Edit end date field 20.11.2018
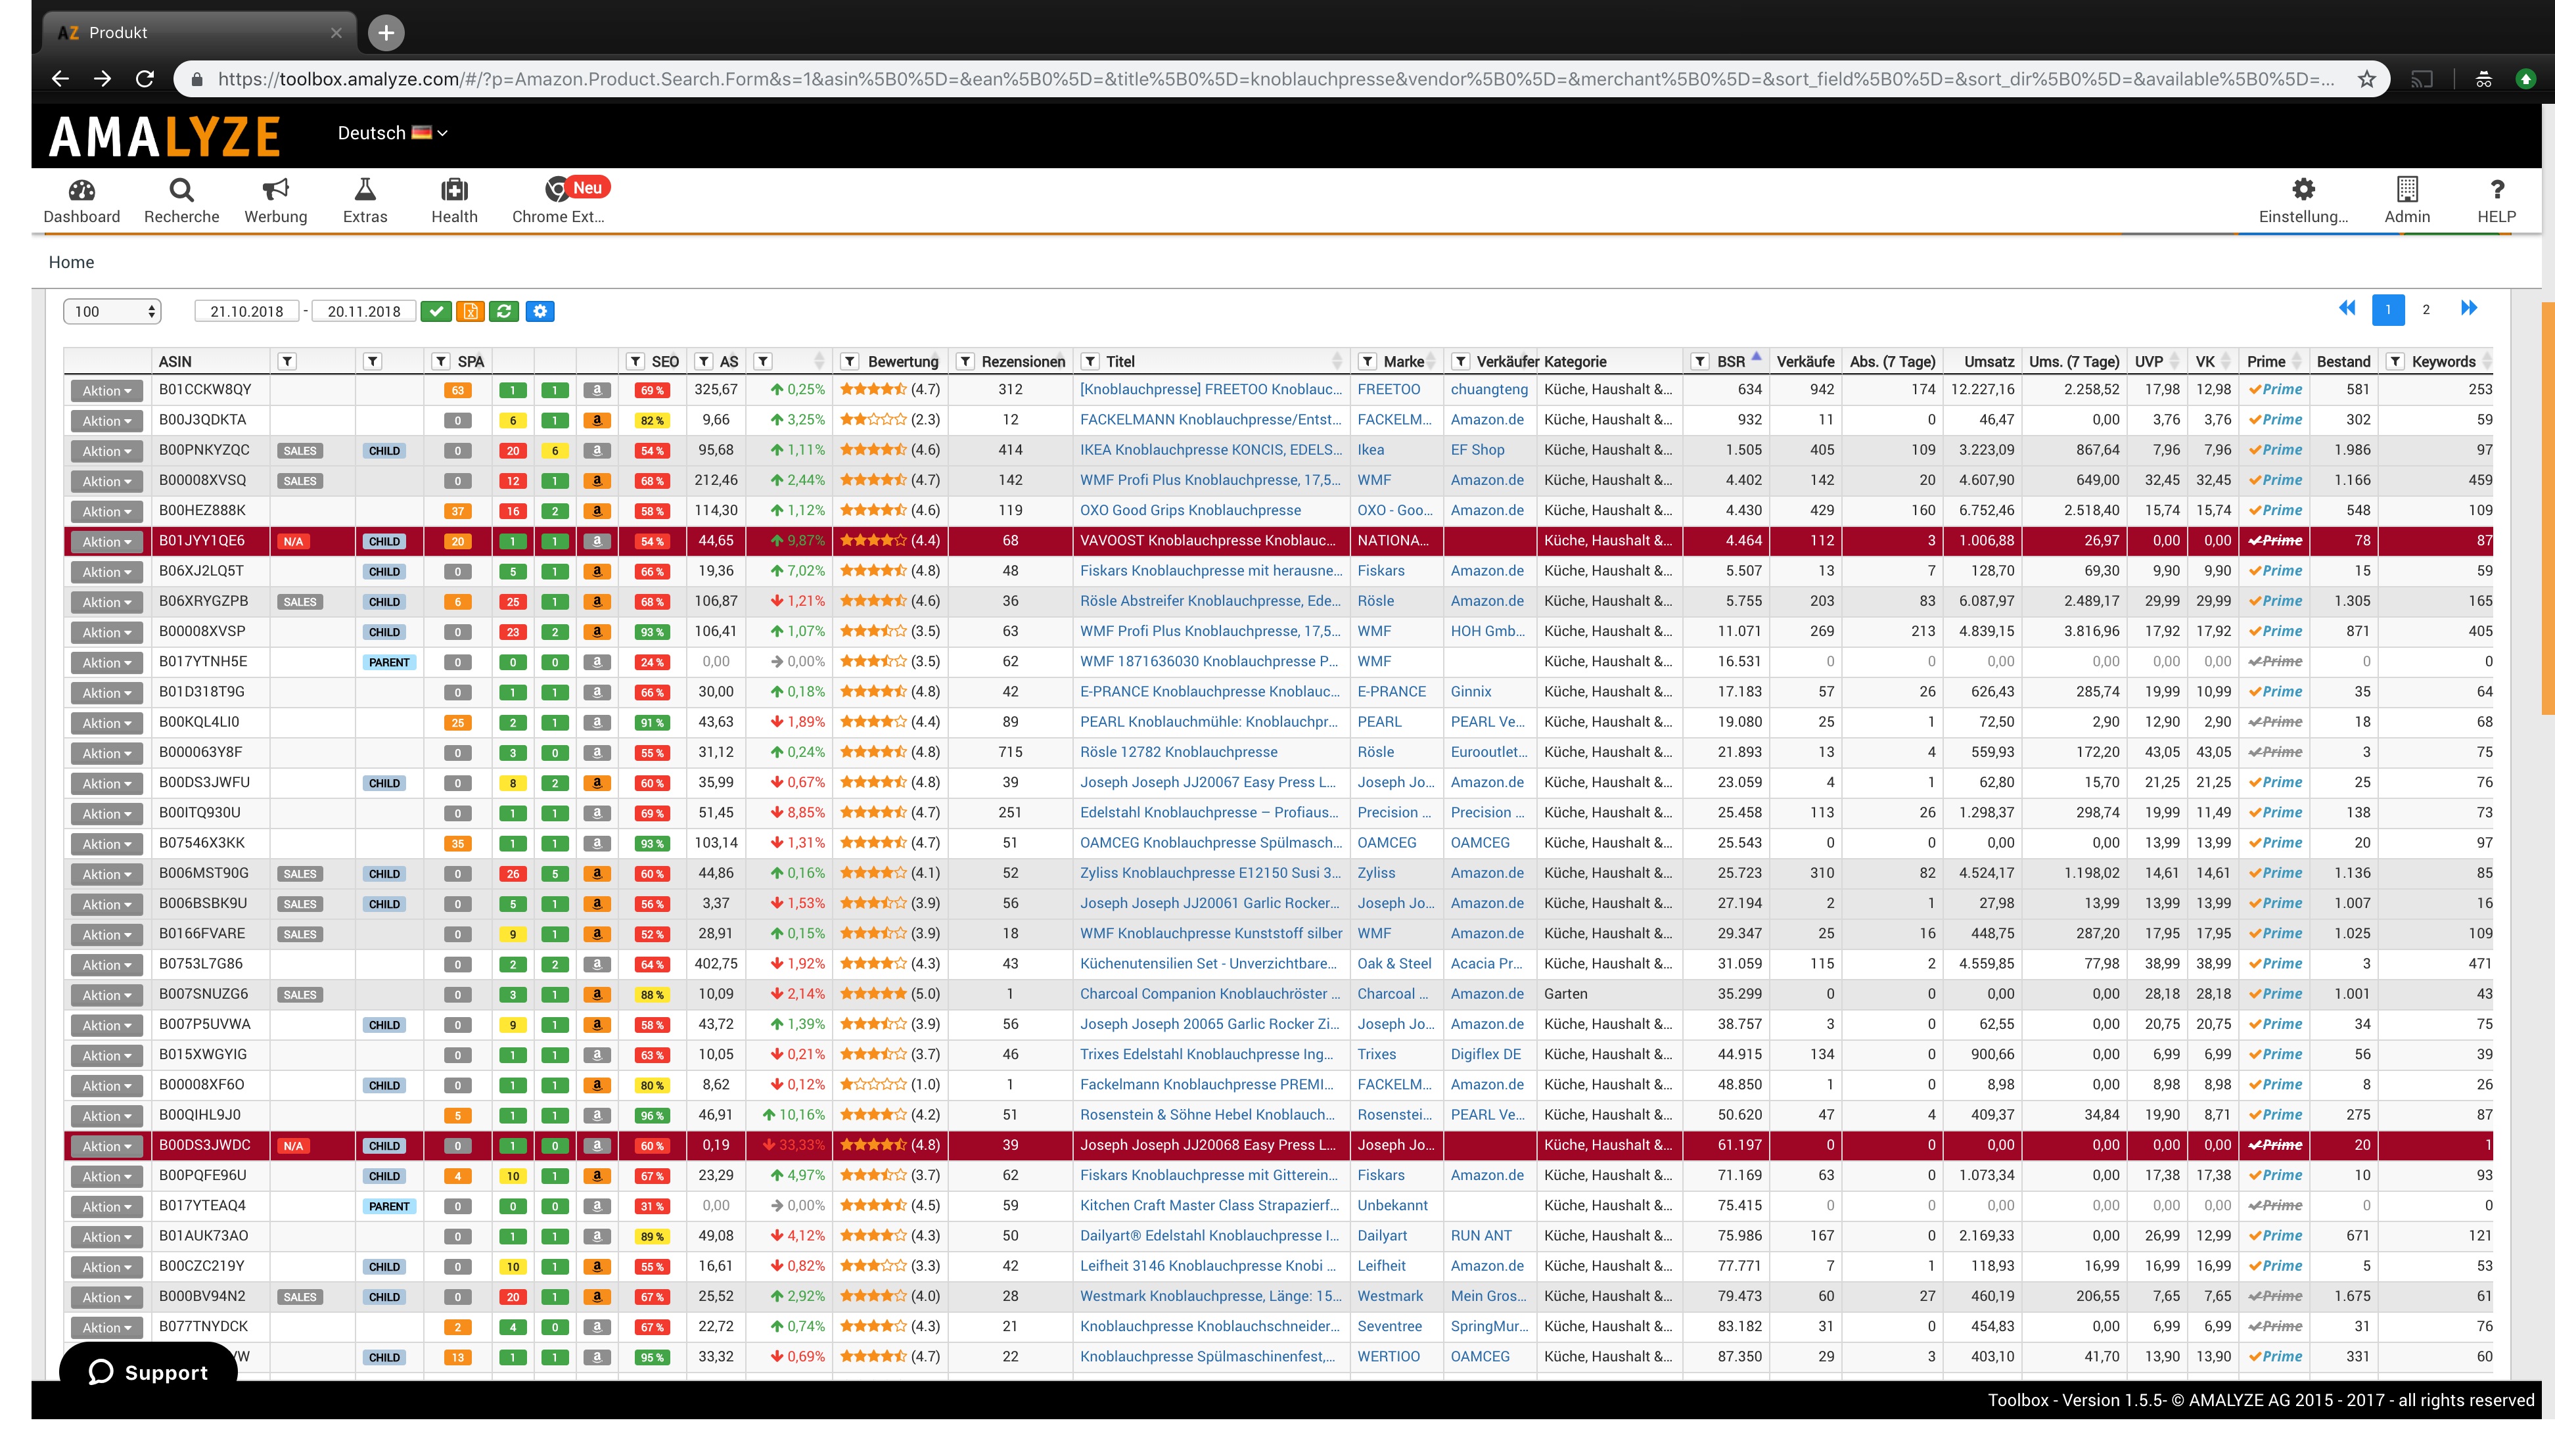Screen dimensions: 2555x1456 tap(364, 311)
